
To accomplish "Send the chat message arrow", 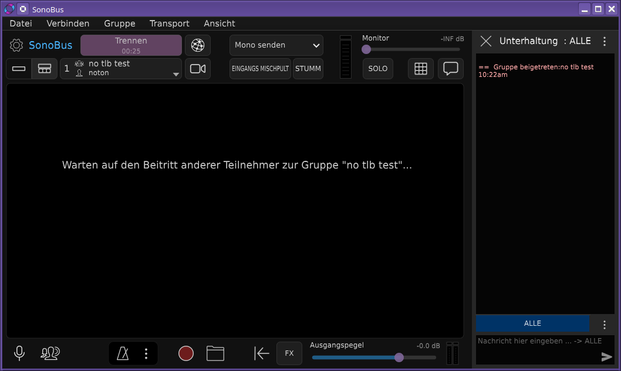I will pos(606,357).
